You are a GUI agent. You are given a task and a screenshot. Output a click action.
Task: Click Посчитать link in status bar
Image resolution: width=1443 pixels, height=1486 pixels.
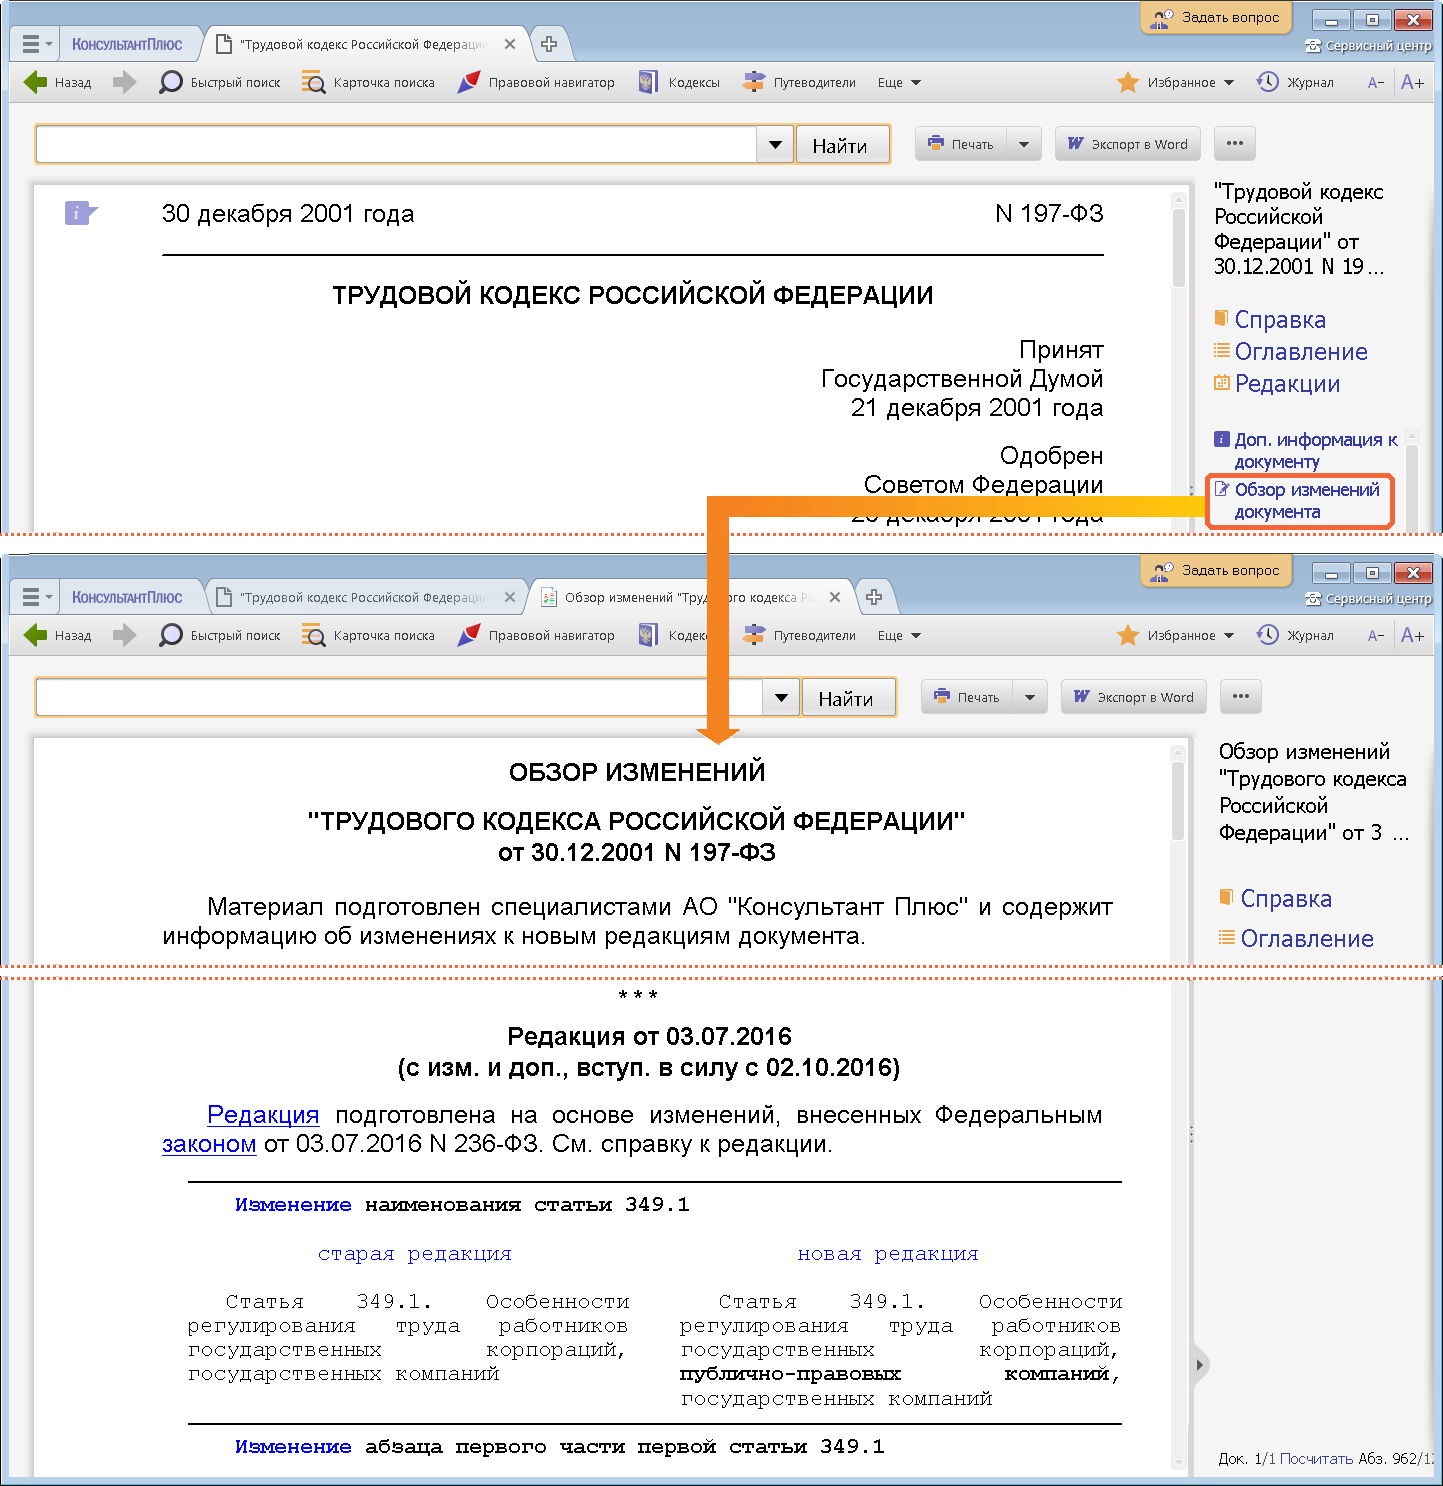[x=1316, y=1459]
